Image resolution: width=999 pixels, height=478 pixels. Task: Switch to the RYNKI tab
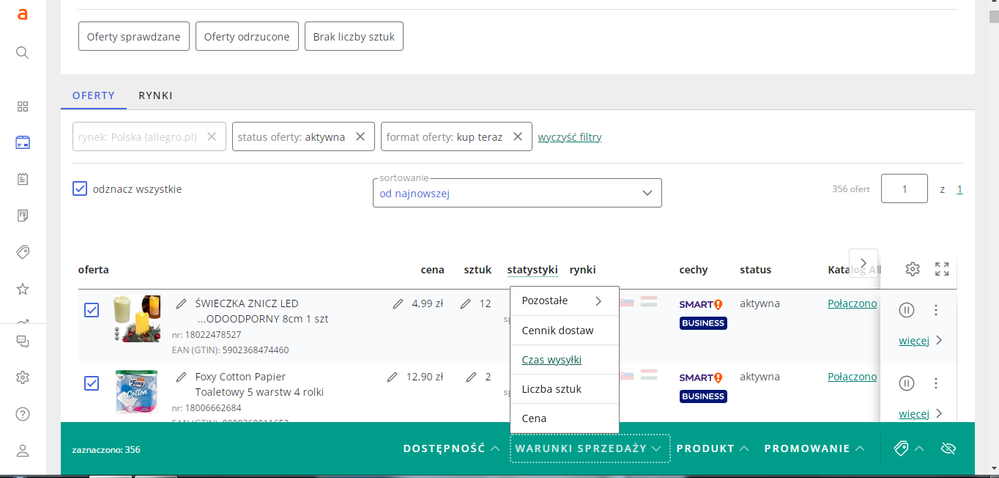tap(156, 95)
